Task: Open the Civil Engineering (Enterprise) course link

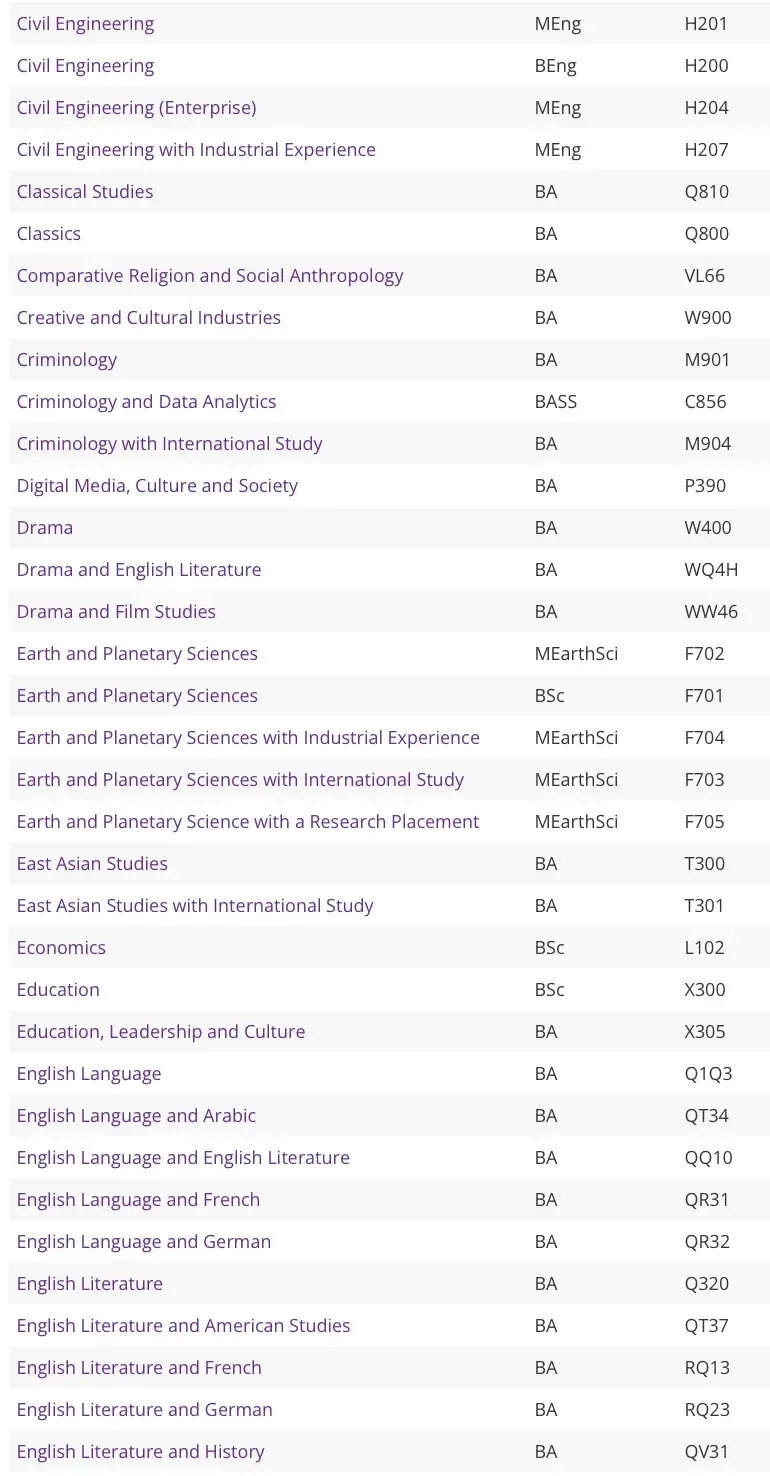Action: [136, 108]
